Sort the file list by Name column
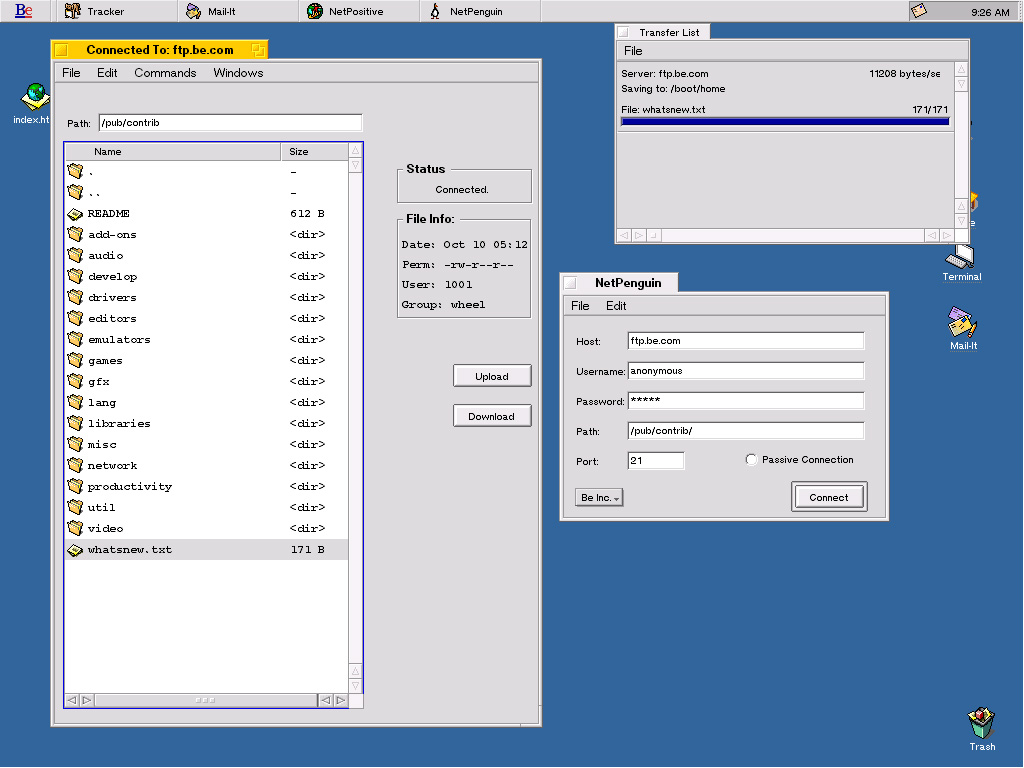Viewport: 1024px width, 768px height. coord(172,152)
